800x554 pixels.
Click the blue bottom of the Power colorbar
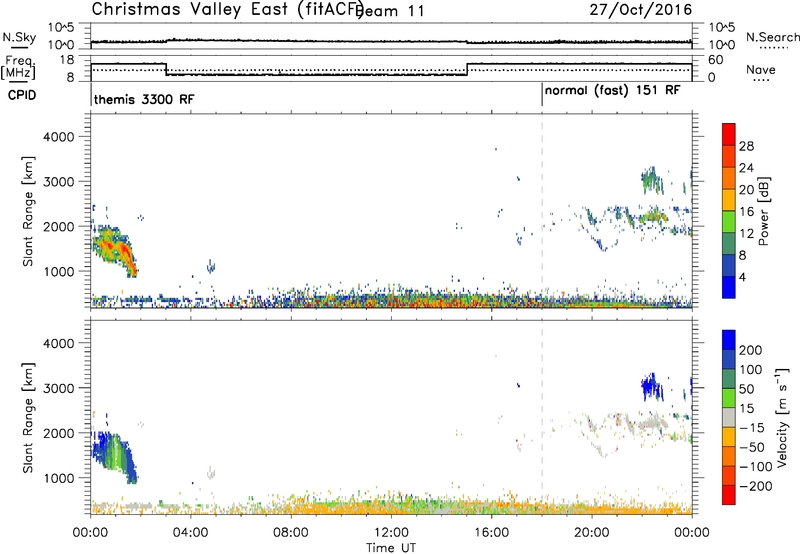click(729, 287)
